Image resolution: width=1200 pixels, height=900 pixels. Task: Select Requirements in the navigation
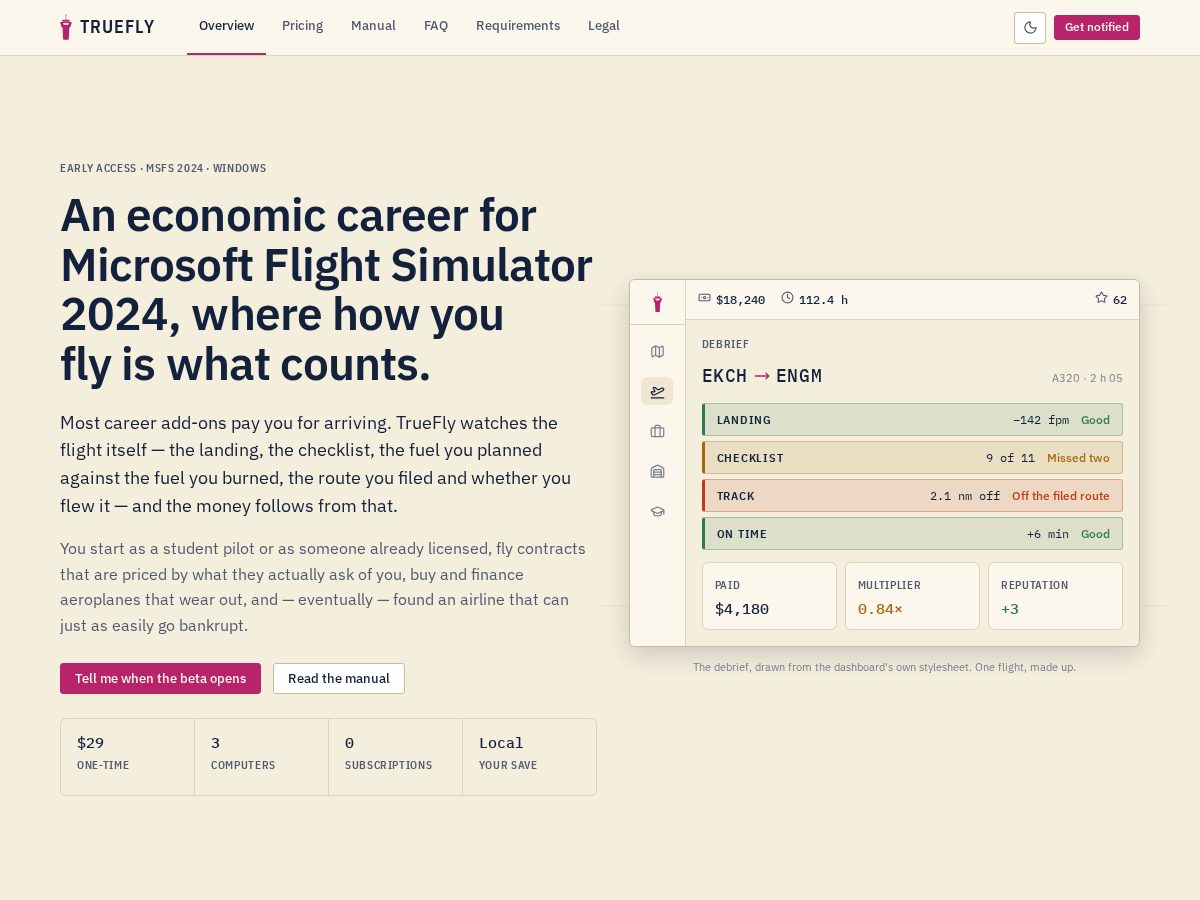click(x=518, y=26)
